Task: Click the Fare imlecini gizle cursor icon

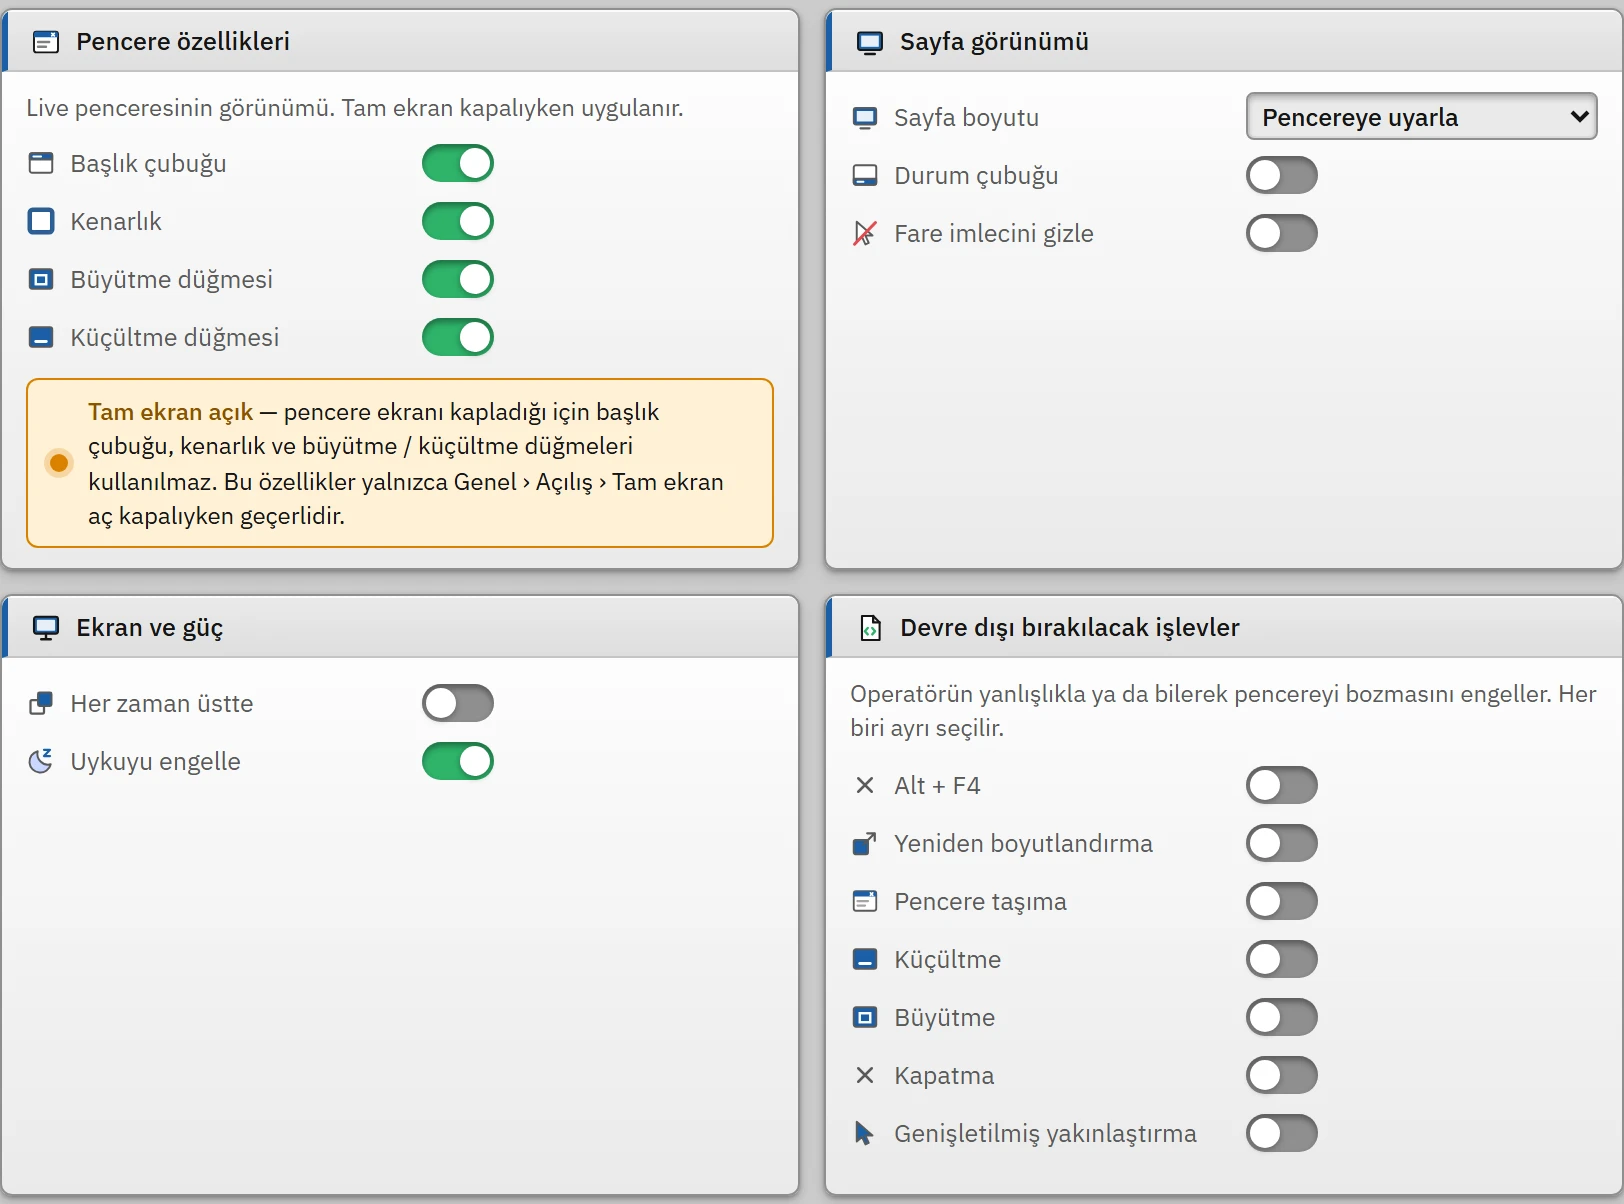Action: (865, 233)
